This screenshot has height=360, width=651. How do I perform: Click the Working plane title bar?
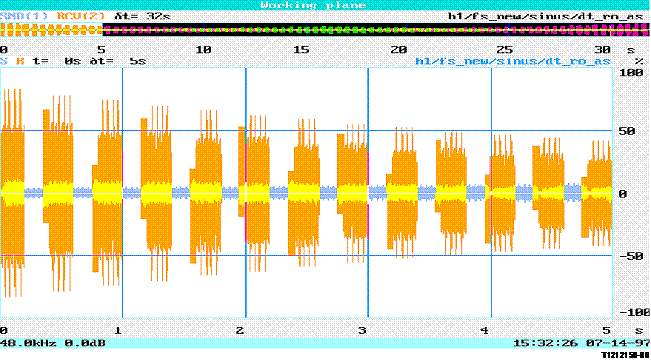click(313, 5)
